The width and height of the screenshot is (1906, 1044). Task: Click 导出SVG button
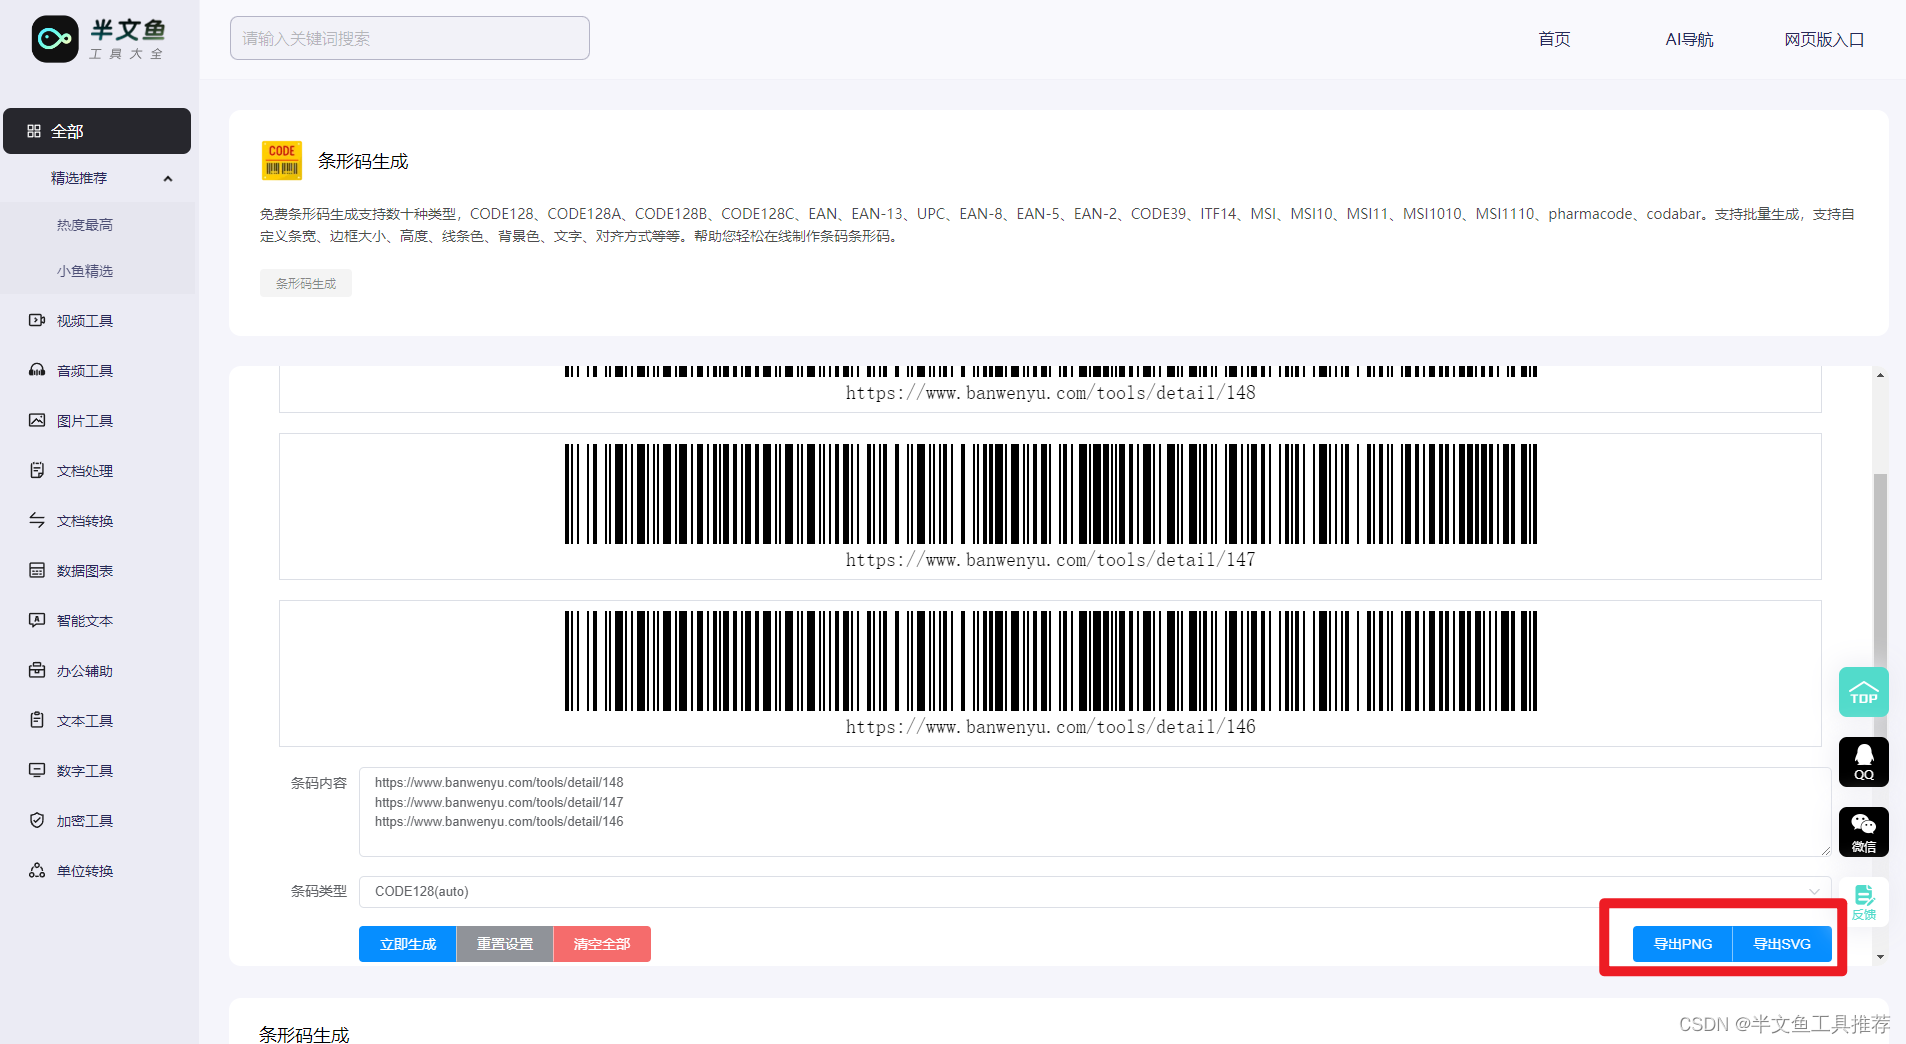1782,944
